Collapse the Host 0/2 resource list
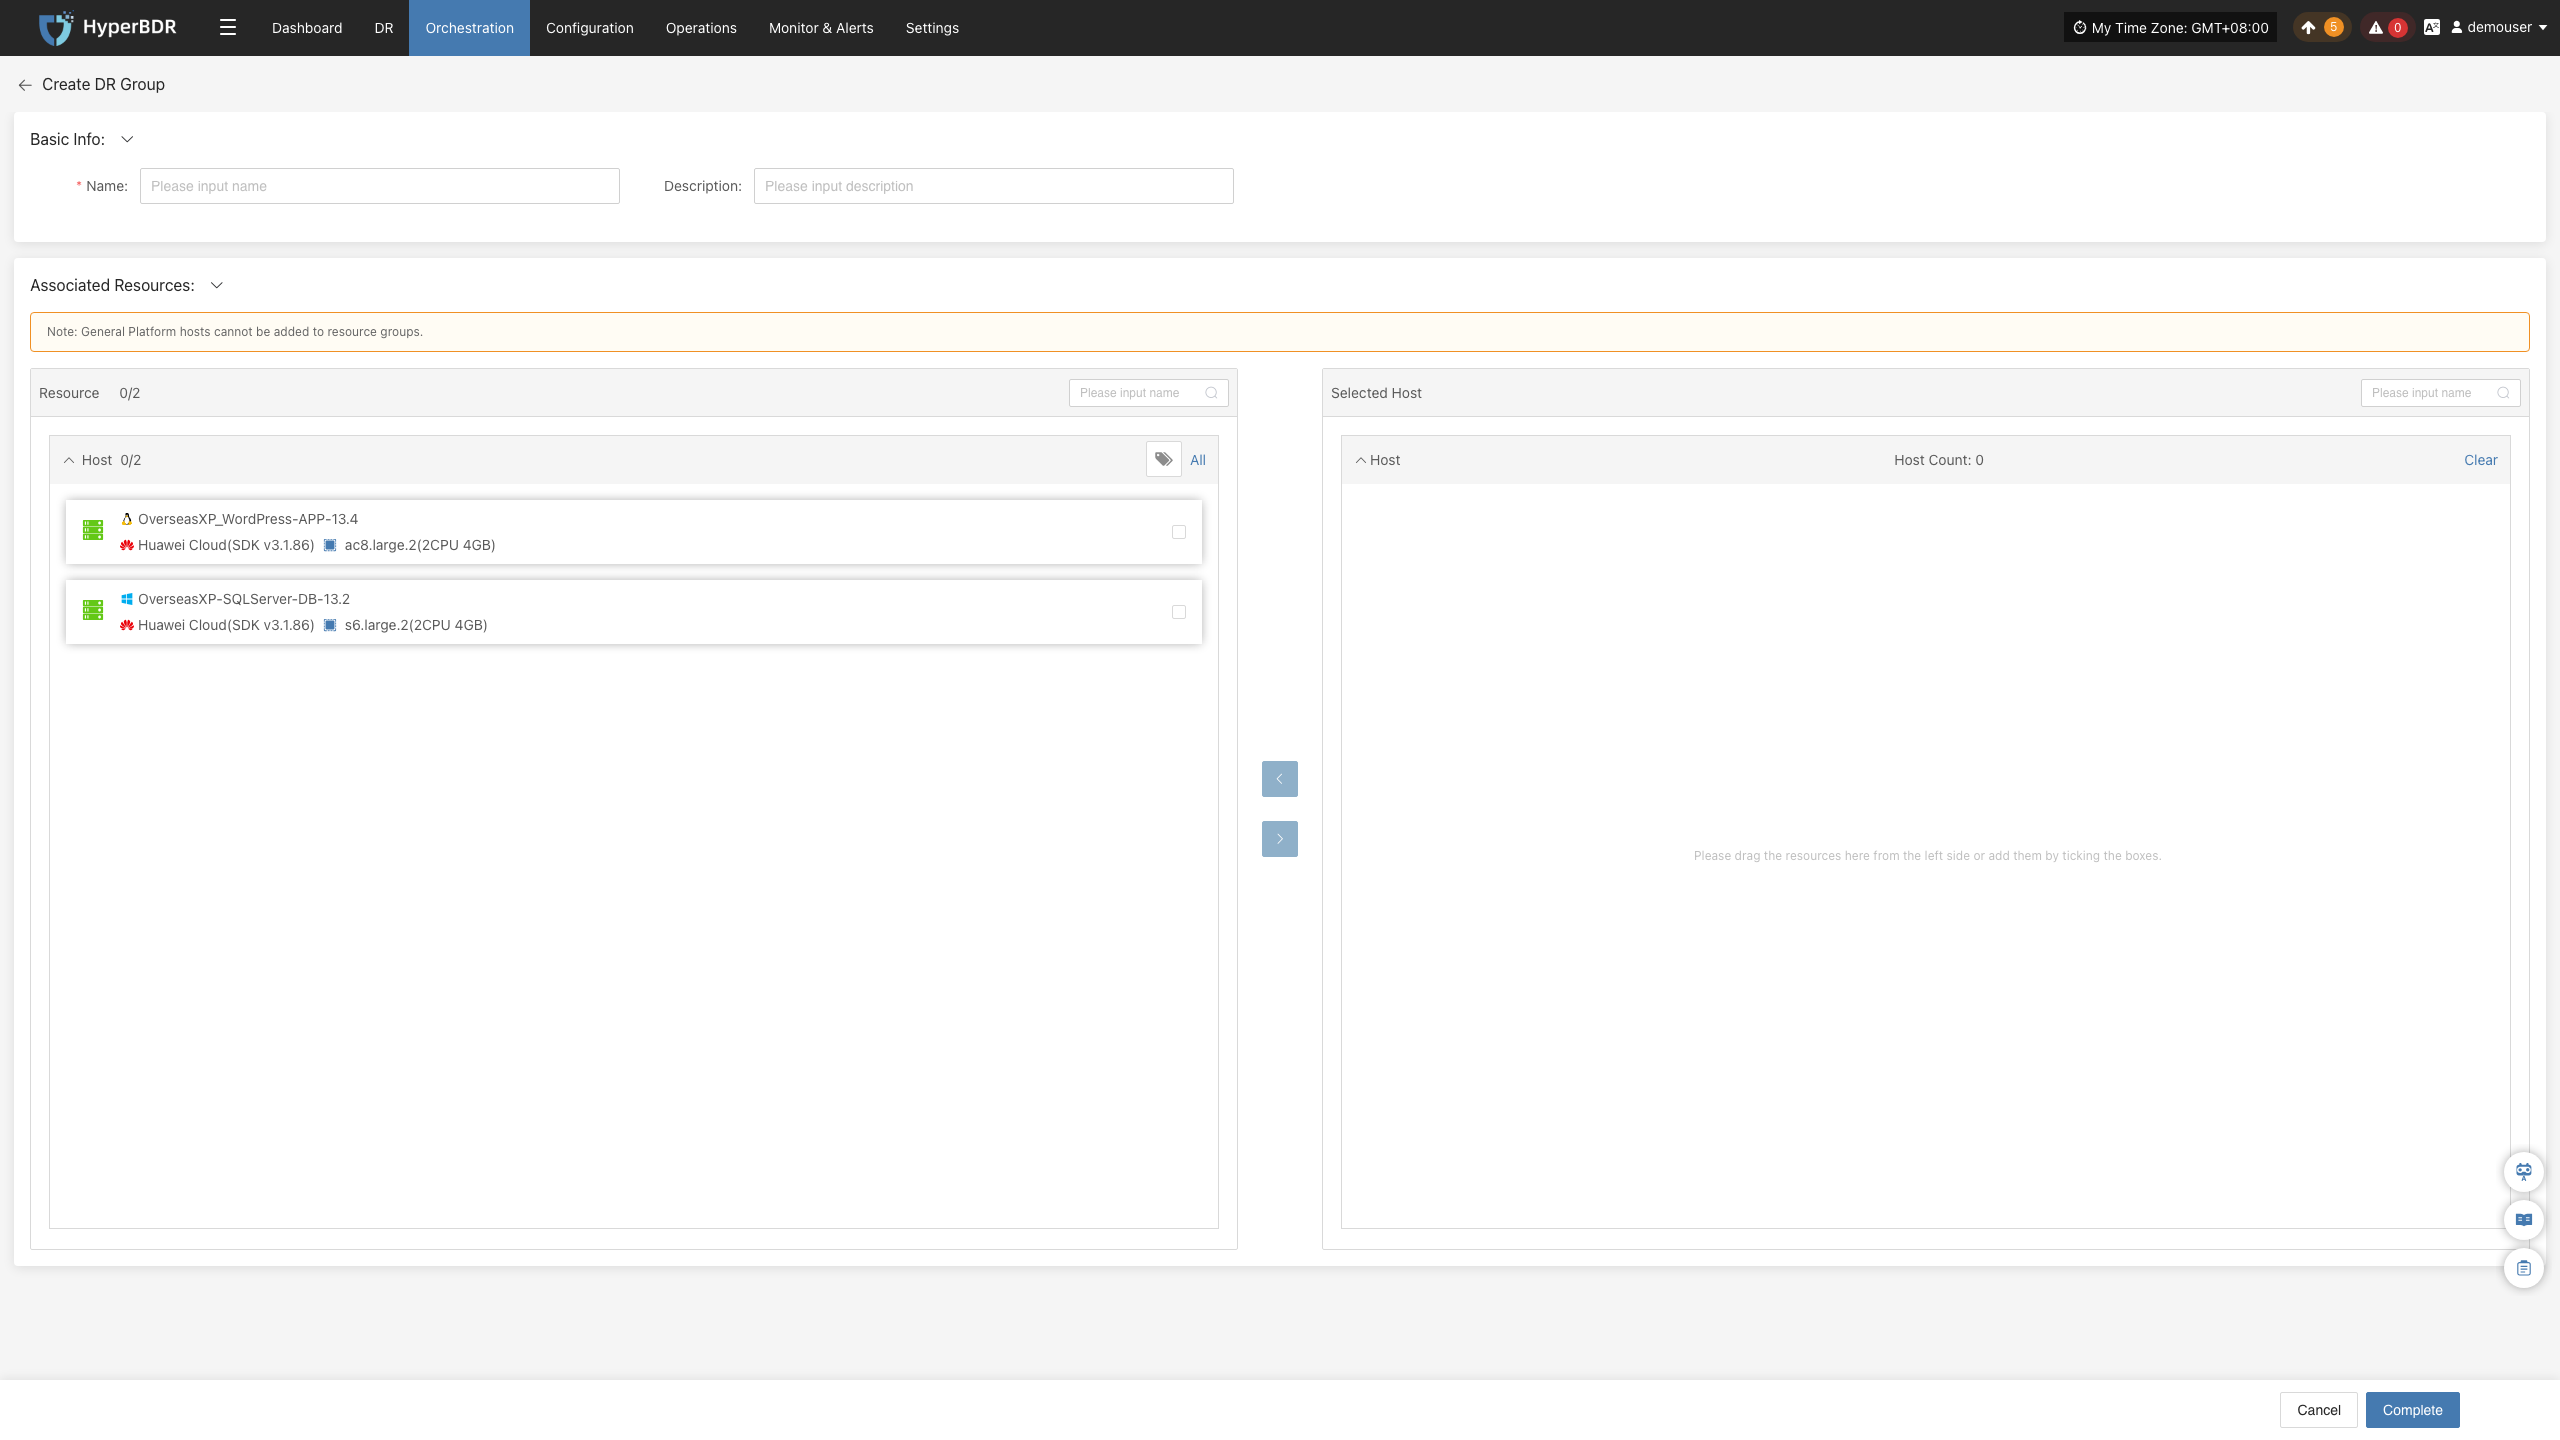Viewport: 2560px width, 1440px height. 69,461
